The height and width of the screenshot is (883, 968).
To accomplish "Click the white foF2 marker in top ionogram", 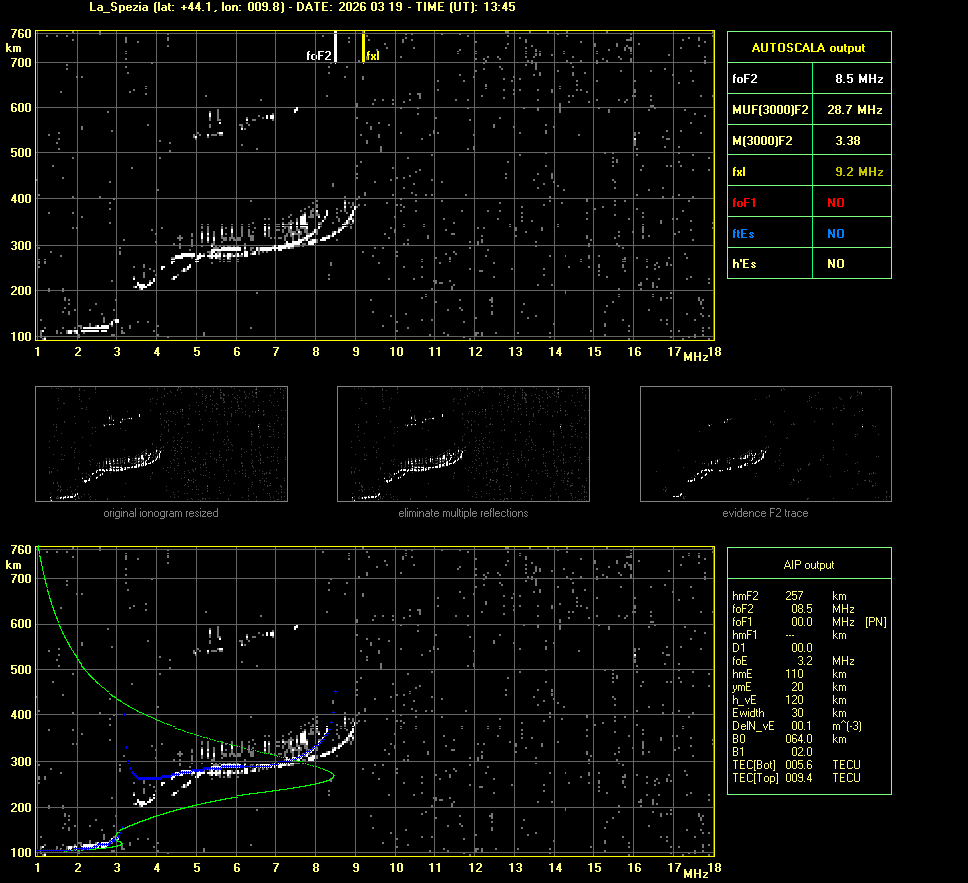I will coord(336,49).
